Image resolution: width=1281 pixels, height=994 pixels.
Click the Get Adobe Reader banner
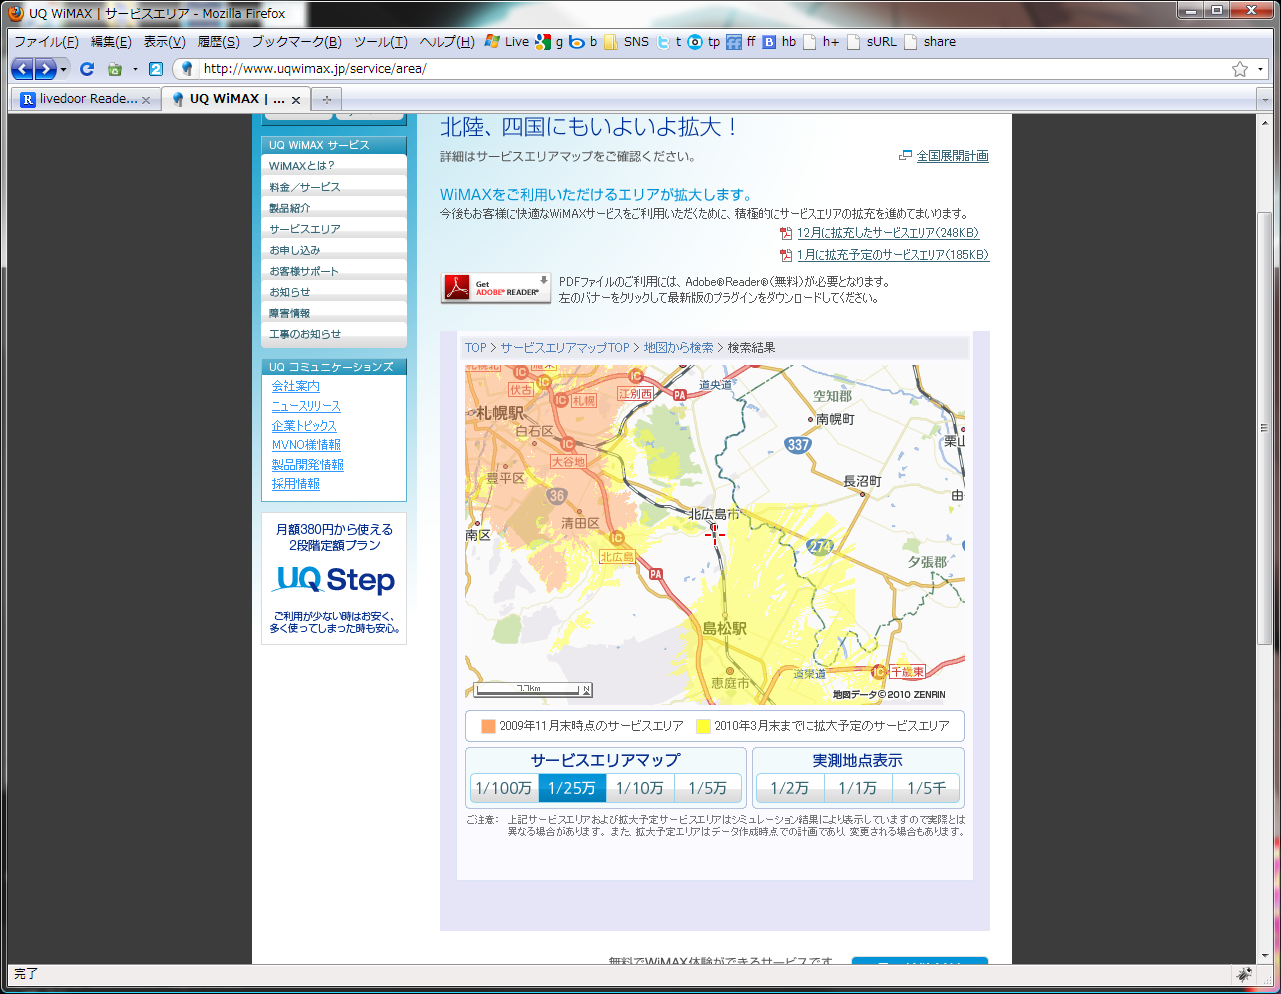[x=496, y=288]
